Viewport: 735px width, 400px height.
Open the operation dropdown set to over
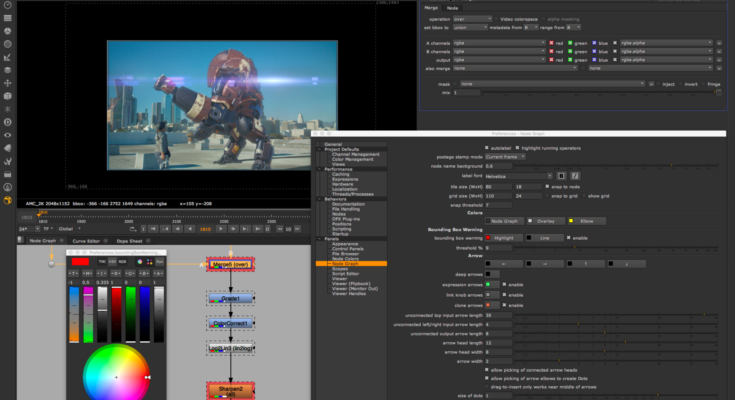[x=472, y=19]
